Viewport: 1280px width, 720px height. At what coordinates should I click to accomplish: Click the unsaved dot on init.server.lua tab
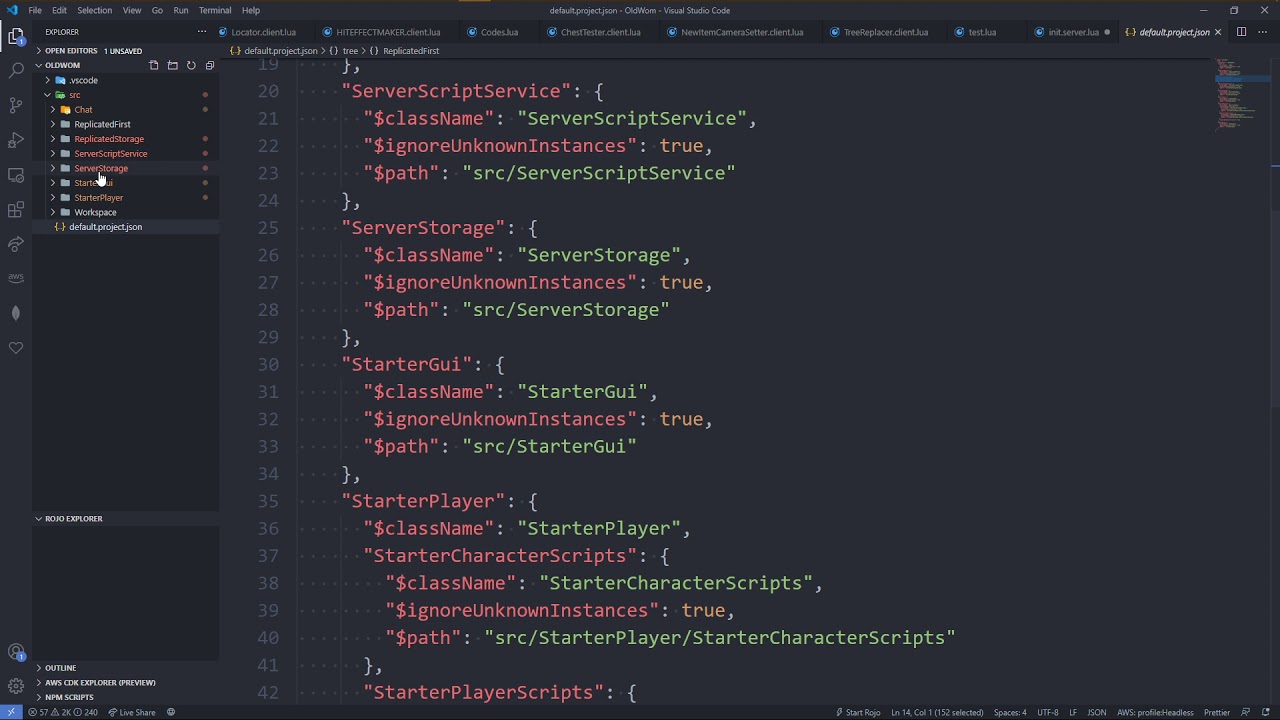[1106, 32]
